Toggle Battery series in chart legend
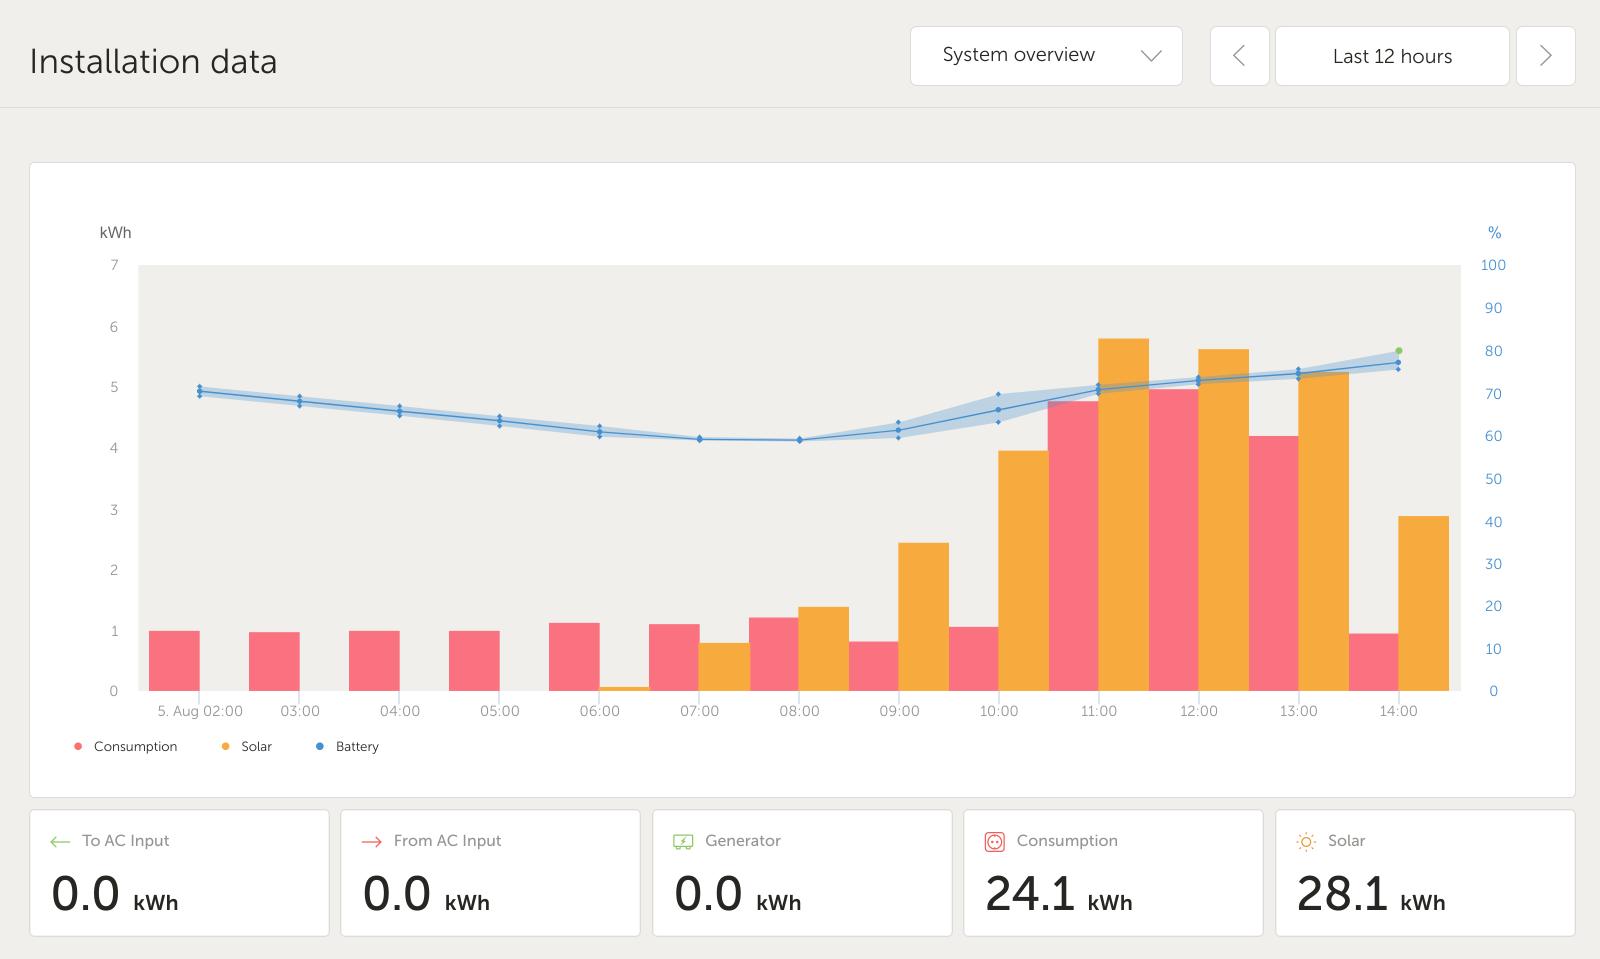This screenshot has height=959, width=1600. (348, 747)
